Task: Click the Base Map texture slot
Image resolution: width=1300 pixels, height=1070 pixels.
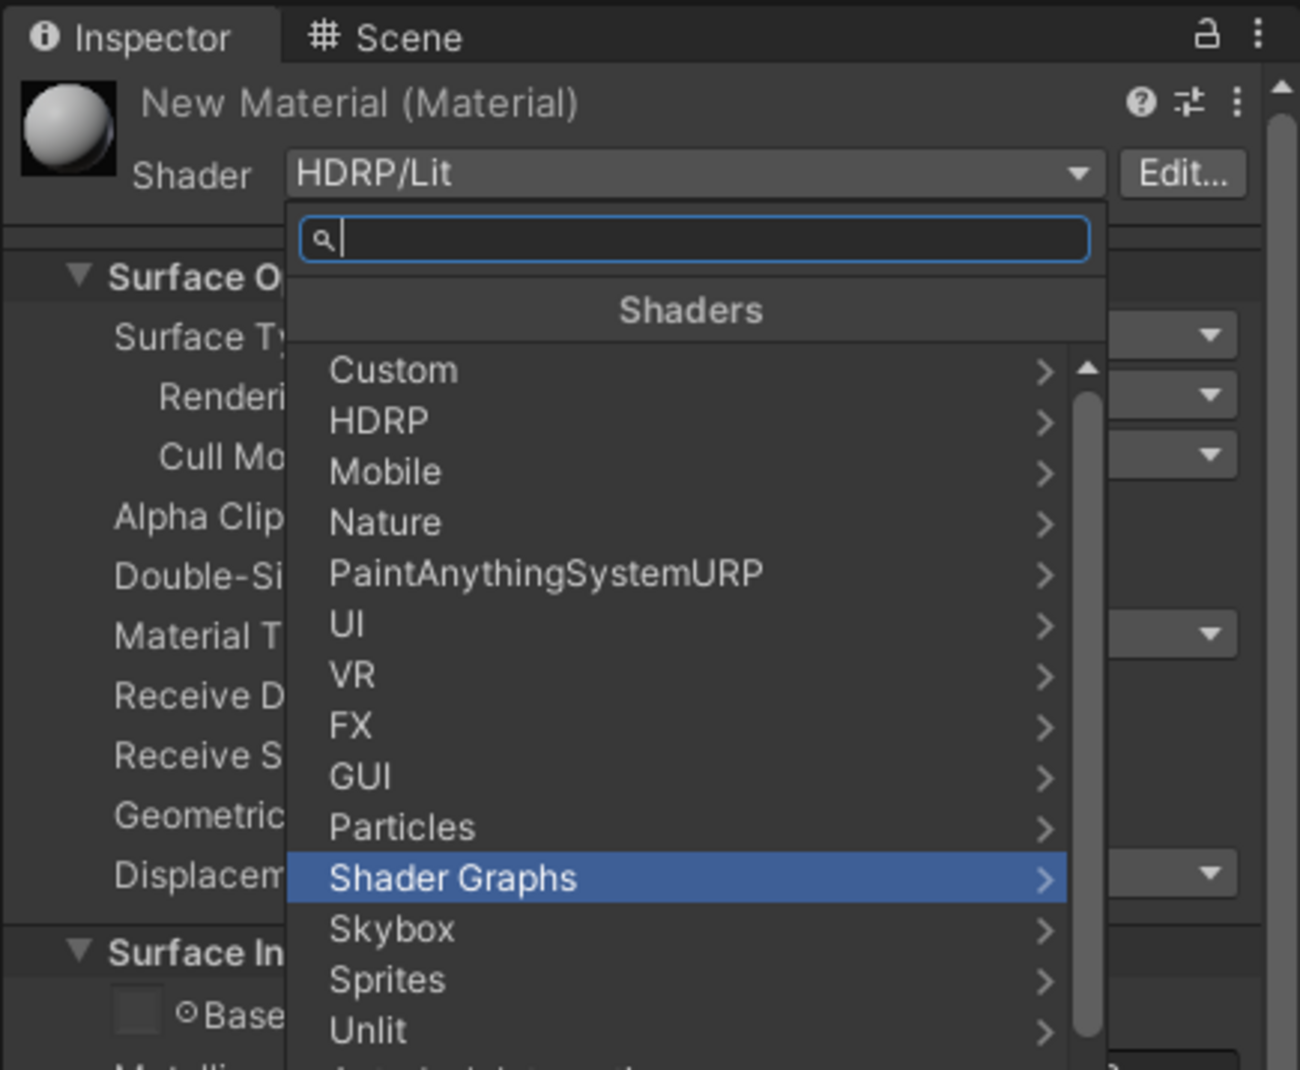Action: (136, 1012)
